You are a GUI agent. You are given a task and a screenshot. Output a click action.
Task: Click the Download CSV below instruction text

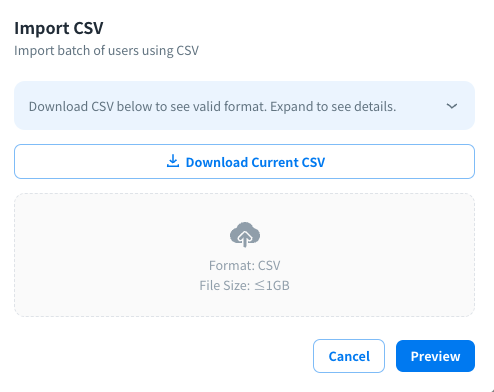click(147, 107)
